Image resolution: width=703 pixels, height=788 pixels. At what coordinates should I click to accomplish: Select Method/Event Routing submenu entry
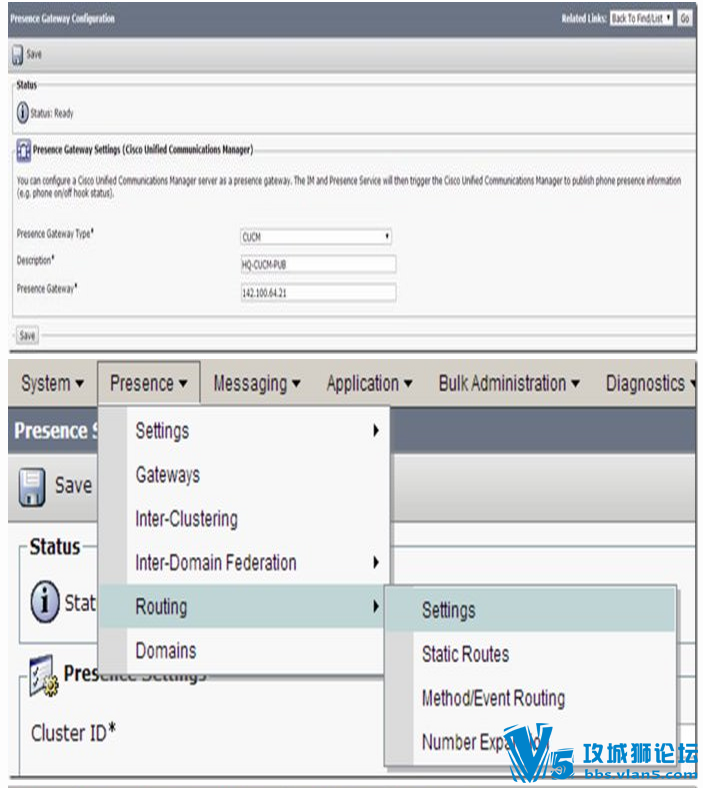coord(493,698)
